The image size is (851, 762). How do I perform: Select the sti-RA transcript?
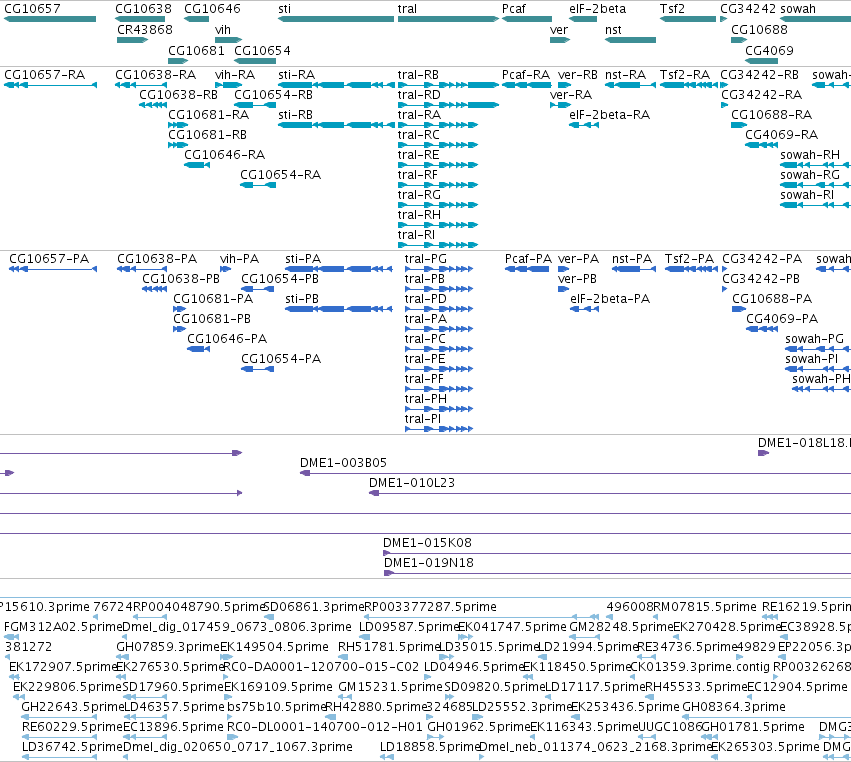coord(336,85)
